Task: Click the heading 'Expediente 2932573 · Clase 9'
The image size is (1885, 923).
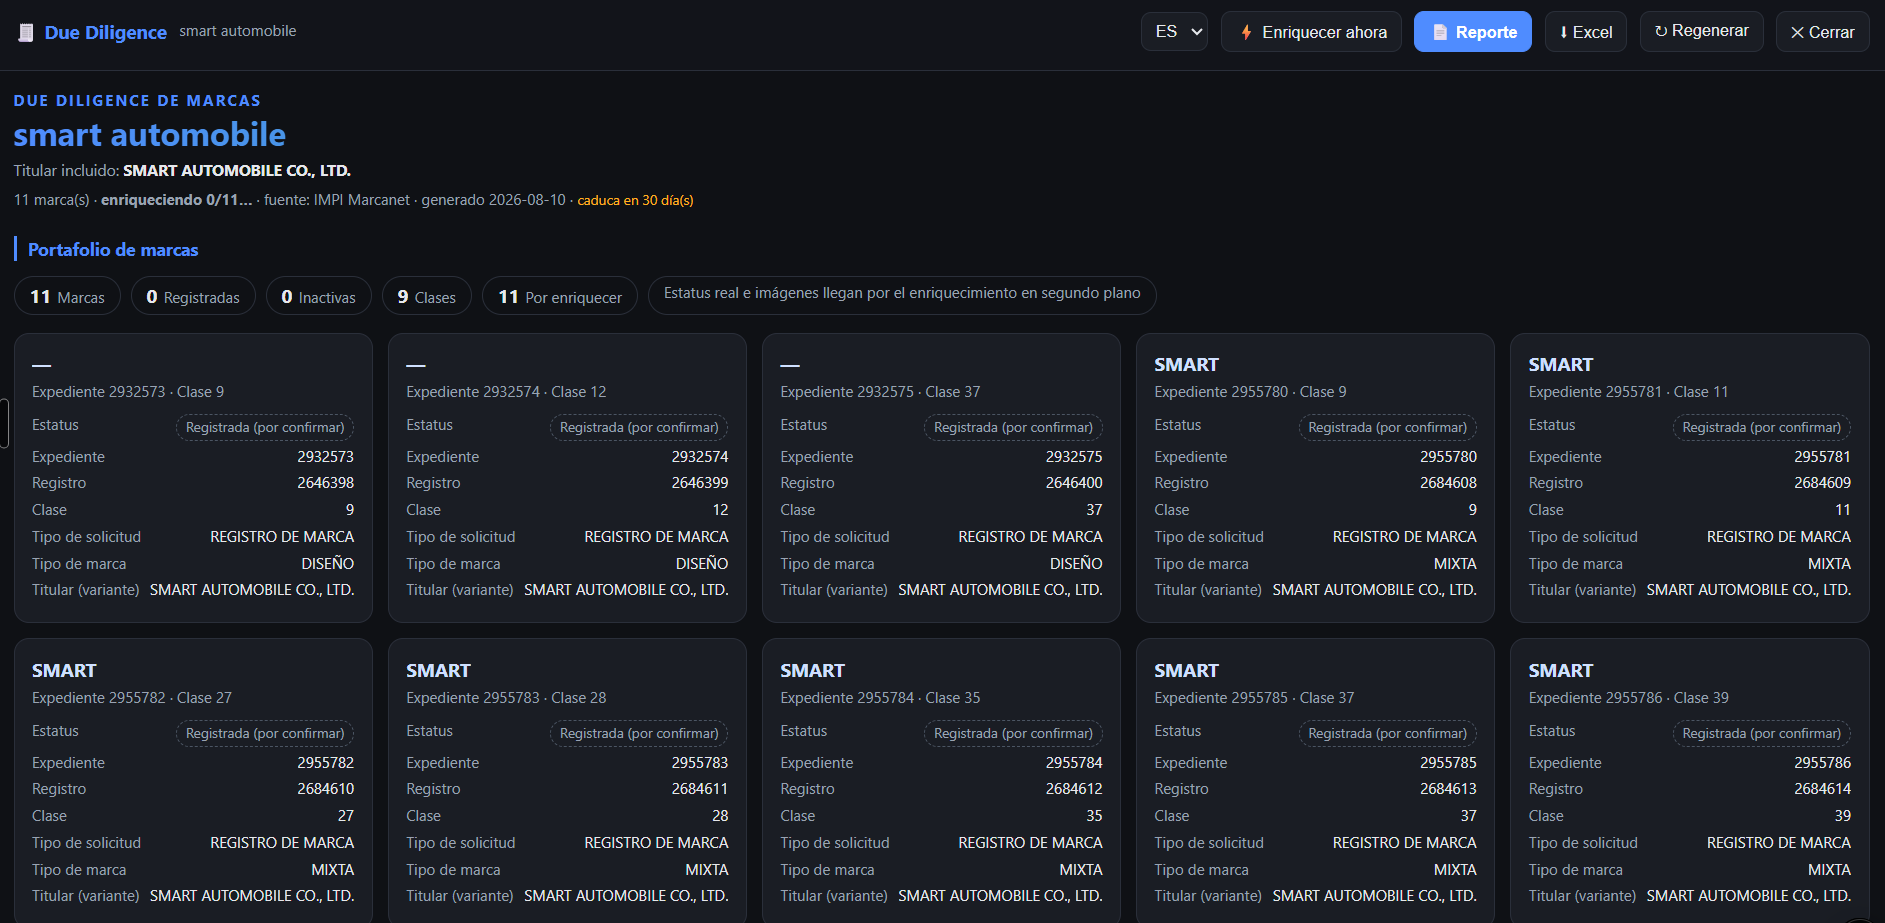Action: pyautogui.click(x=128, y=392)
